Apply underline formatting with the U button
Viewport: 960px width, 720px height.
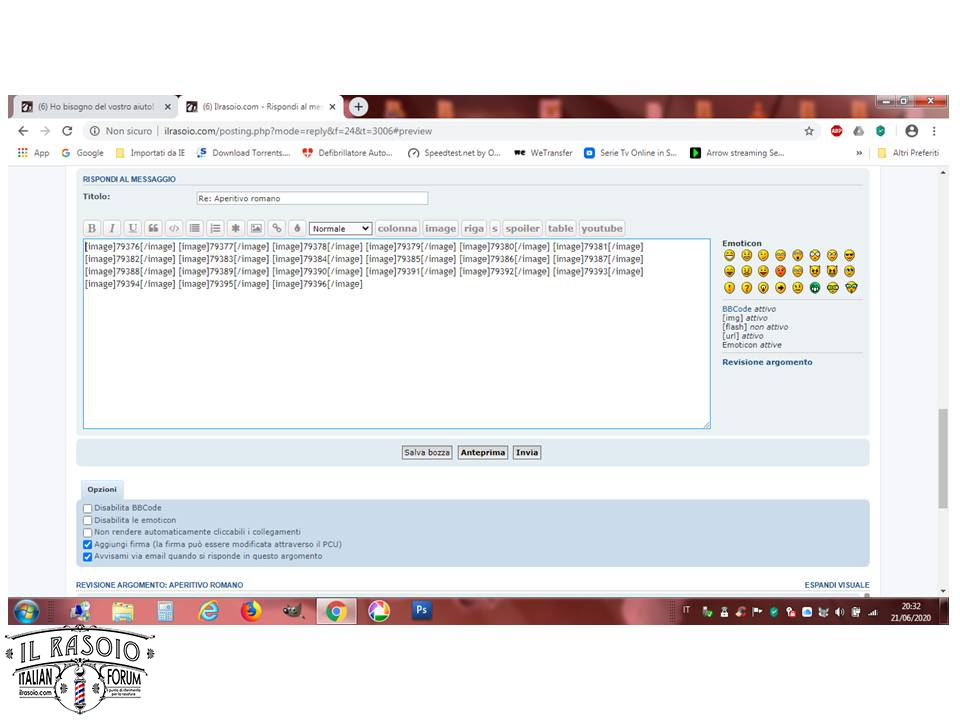point(133,228)
